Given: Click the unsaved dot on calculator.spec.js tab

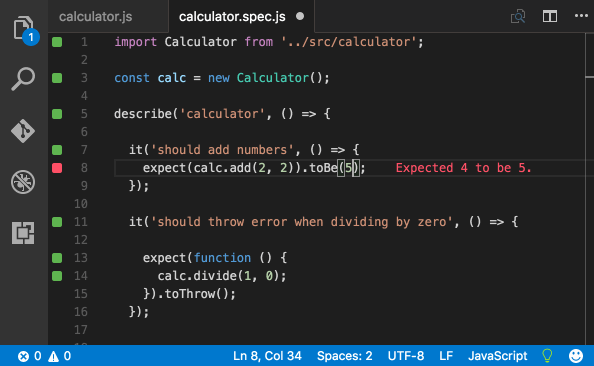Looking at the screenshot, I should point(300,16).
